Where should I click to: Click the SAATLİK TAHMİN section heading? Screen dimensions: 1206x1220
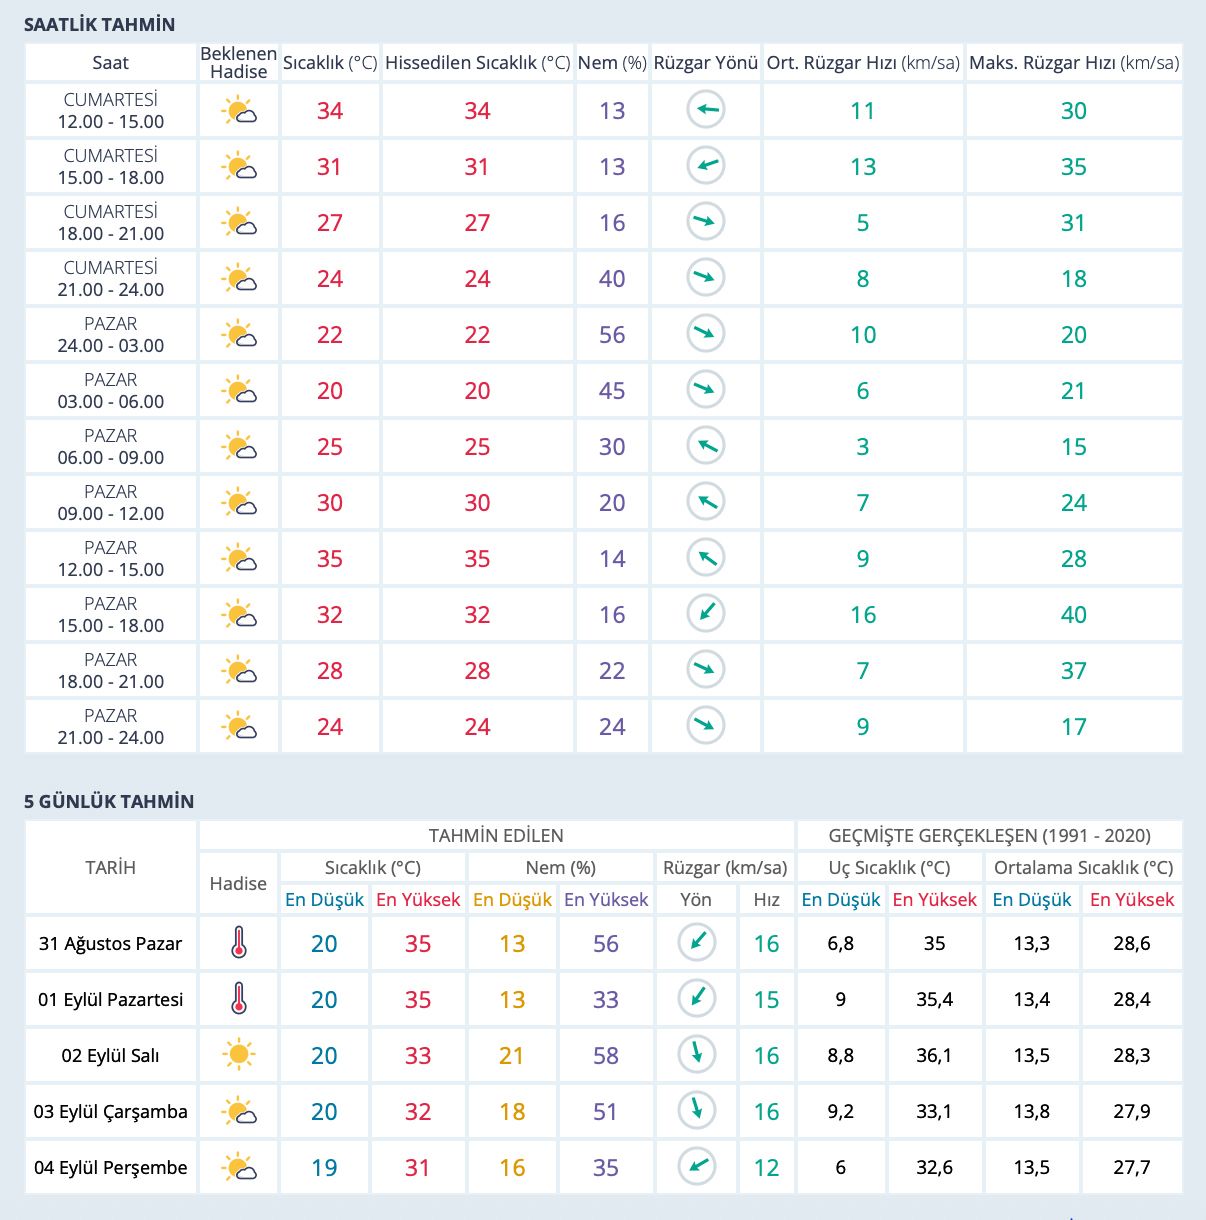(99, 25)
